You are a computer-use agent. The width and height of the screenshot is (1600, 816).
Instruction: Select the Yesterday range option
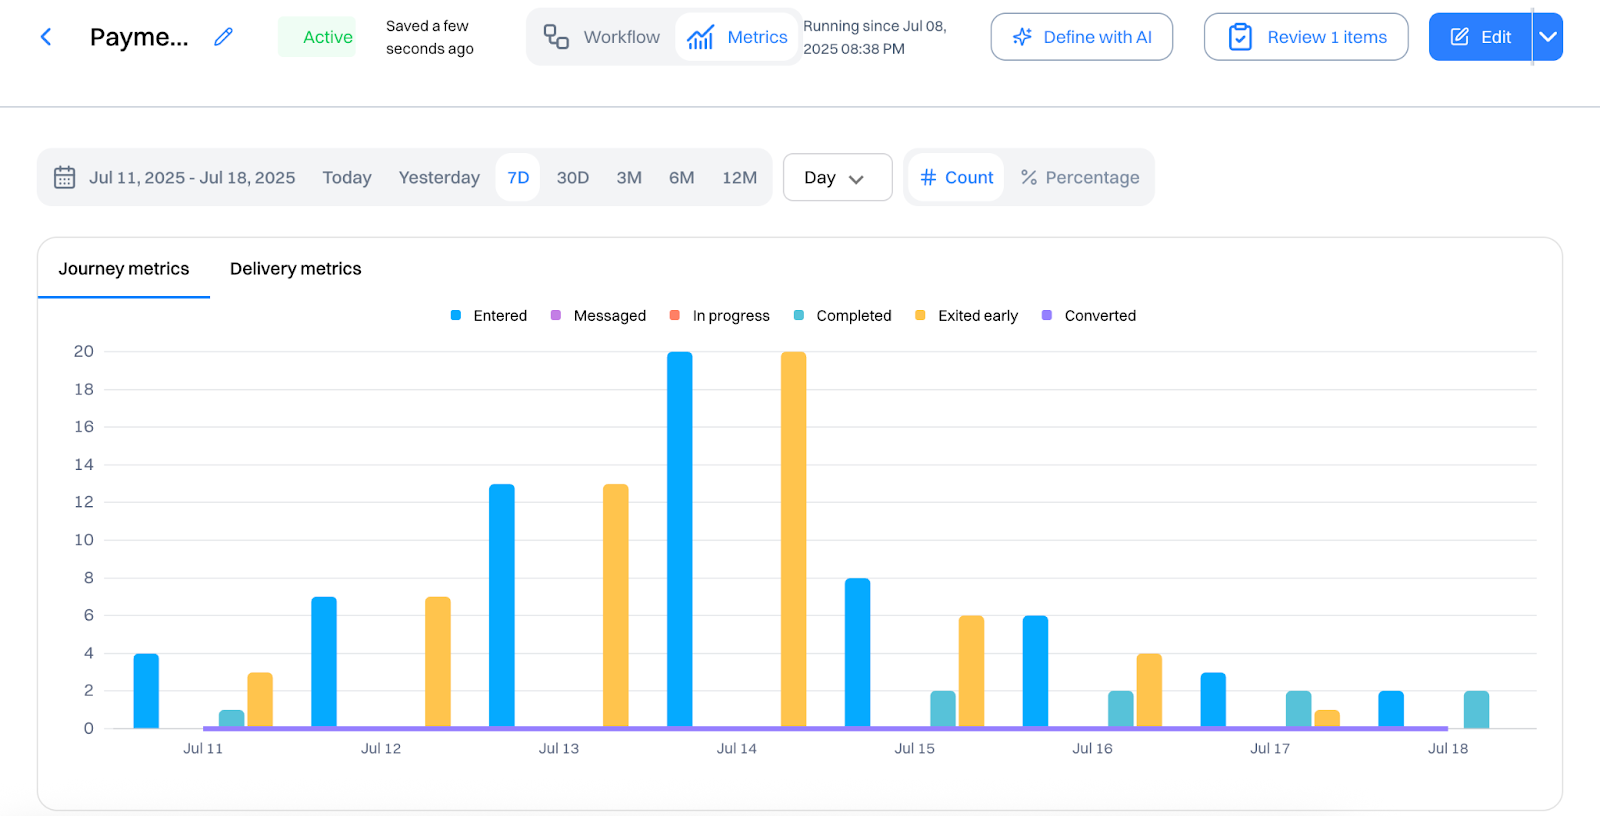(x=439, y=177)
